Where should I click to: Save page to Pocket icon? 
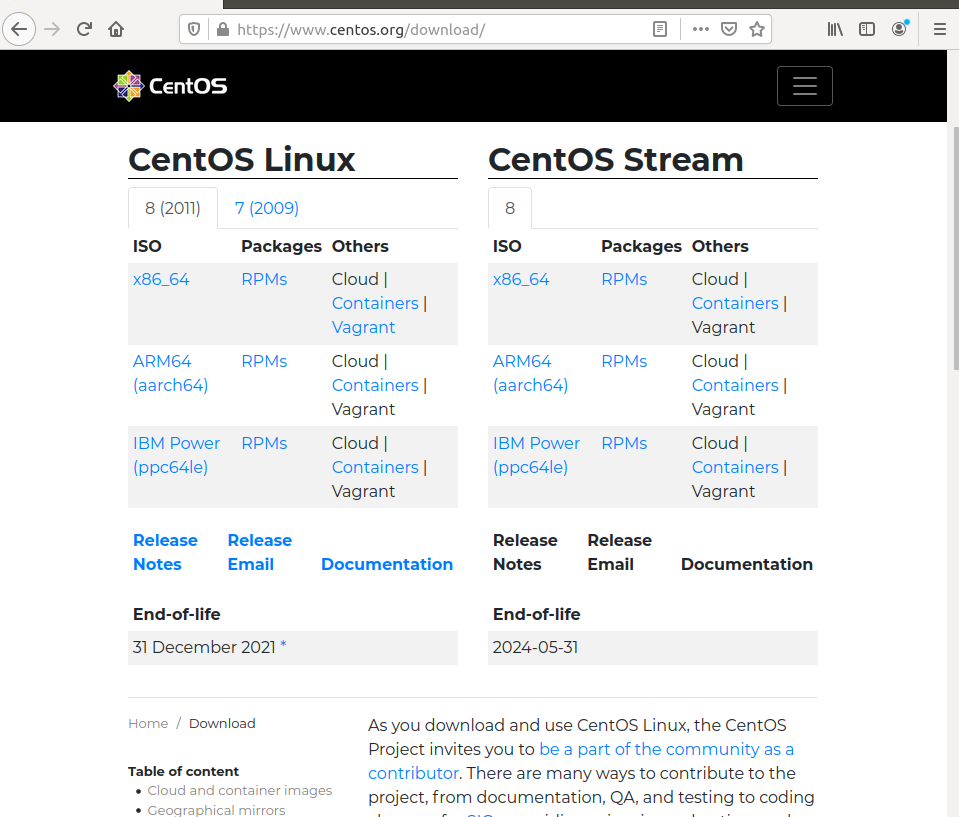point(729,29)
